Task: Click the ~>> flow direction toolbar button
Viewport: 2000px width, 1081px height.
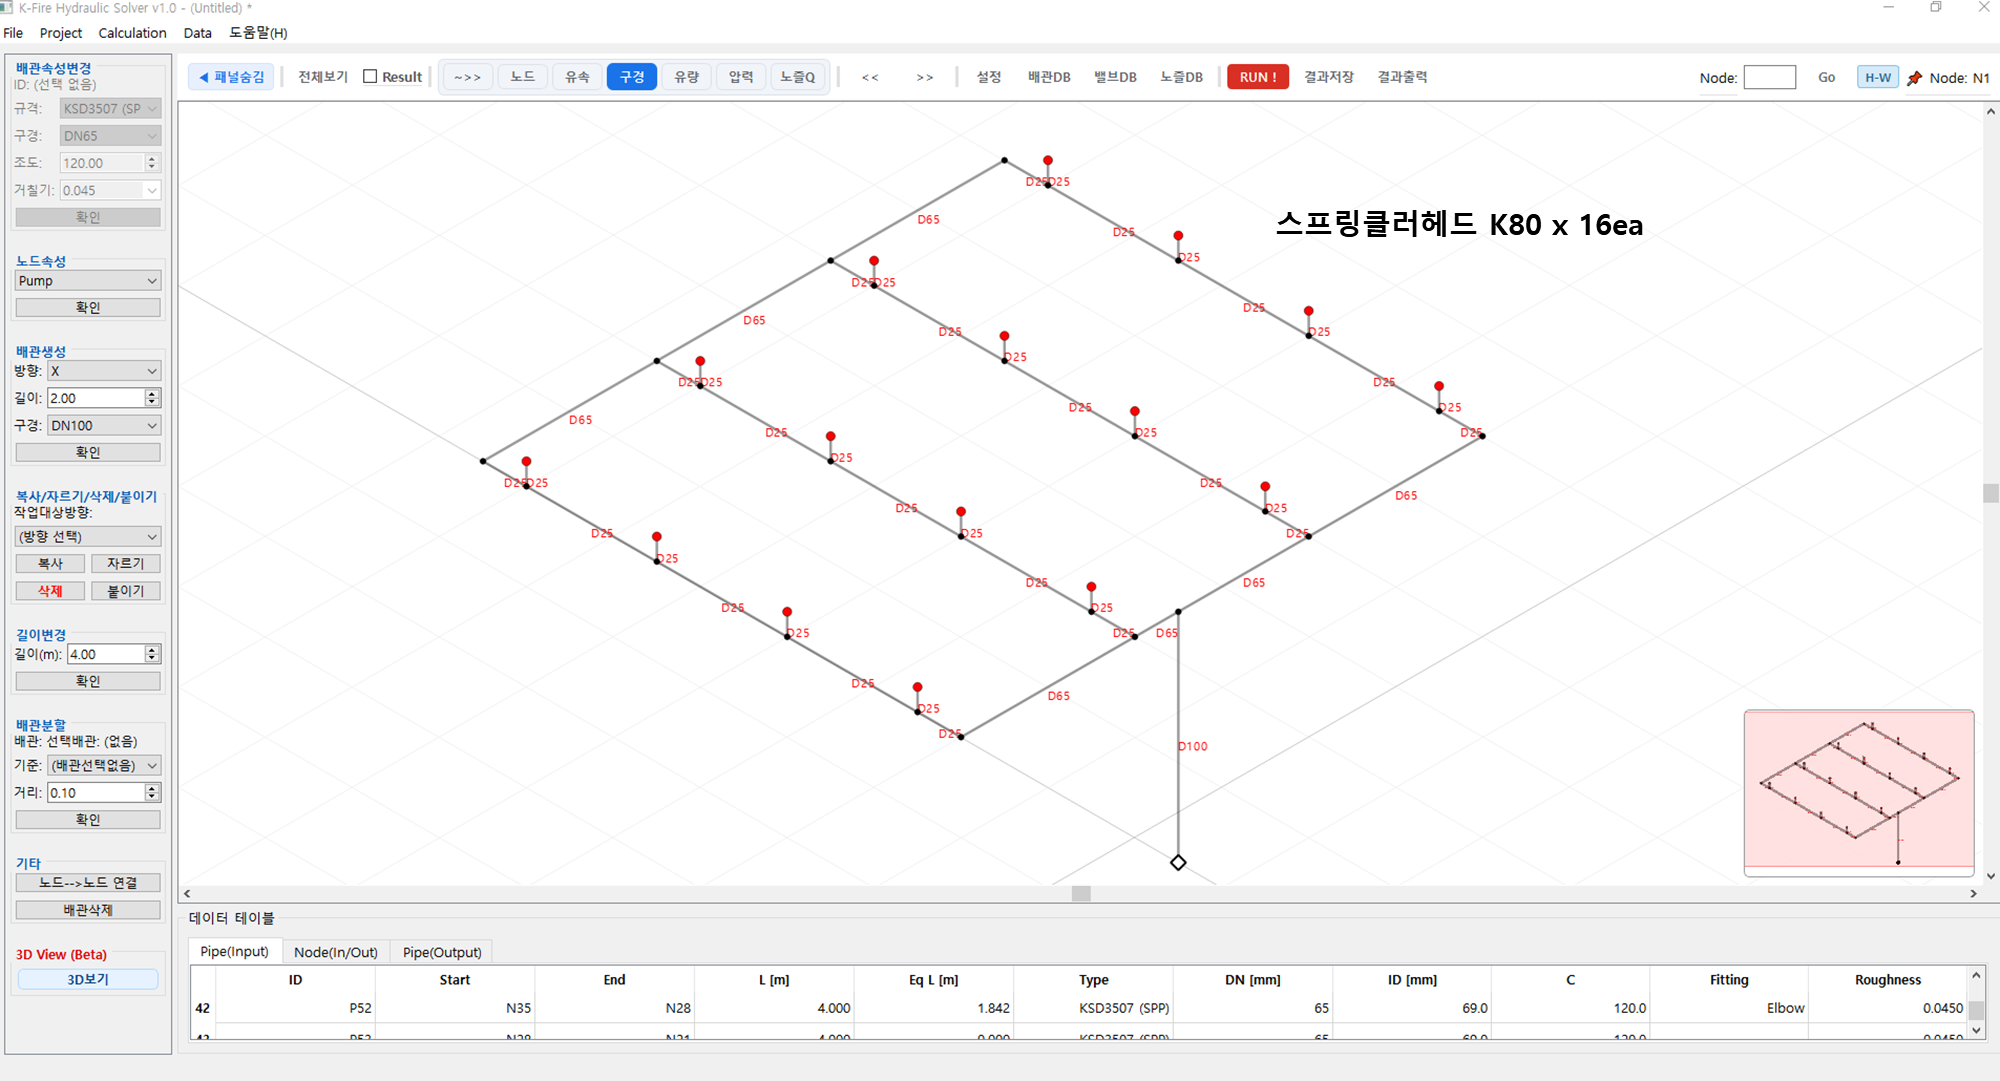Action: (x=467, y=77)
